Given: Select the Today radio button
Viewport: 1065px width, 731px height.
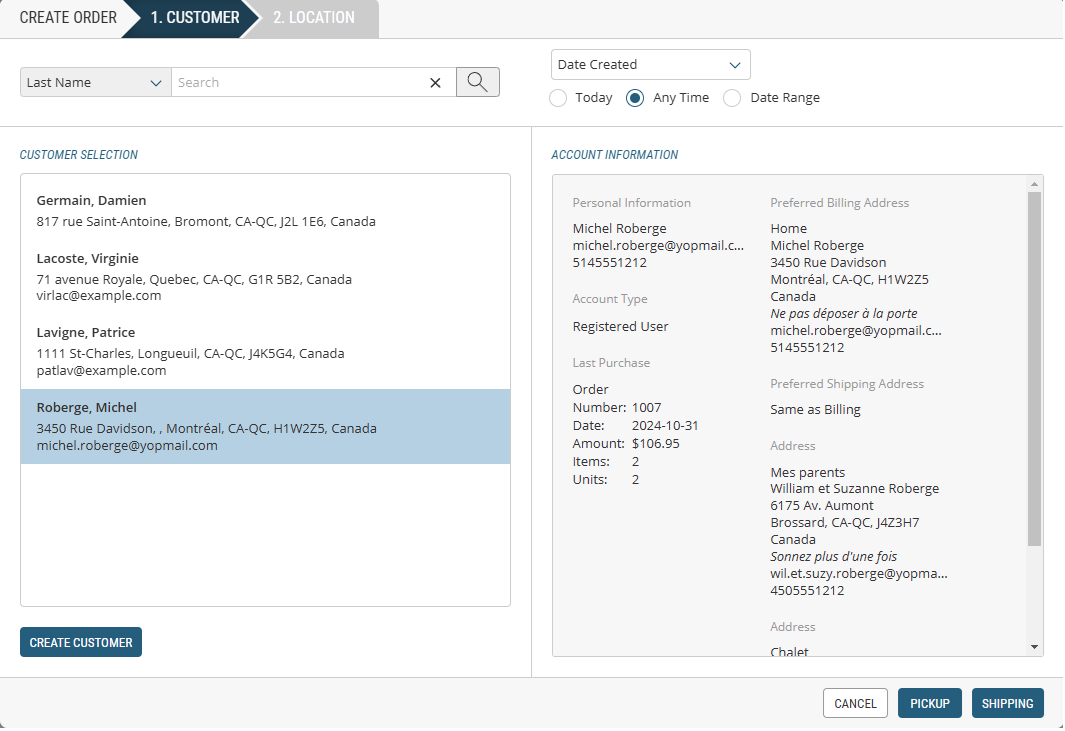Looking at the screenshot, I should [x=558, y=98].
